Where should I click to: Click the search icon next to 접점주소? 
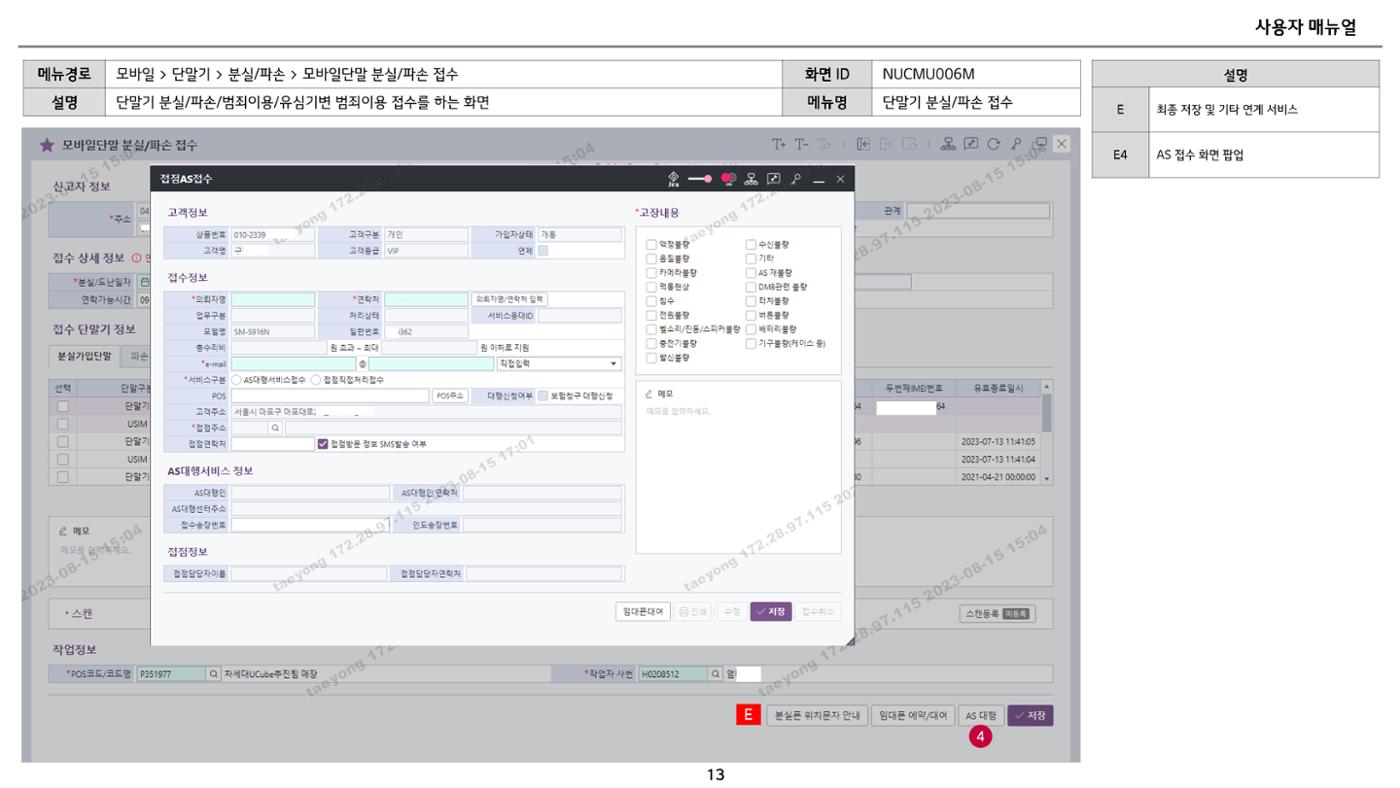[275, 427]
